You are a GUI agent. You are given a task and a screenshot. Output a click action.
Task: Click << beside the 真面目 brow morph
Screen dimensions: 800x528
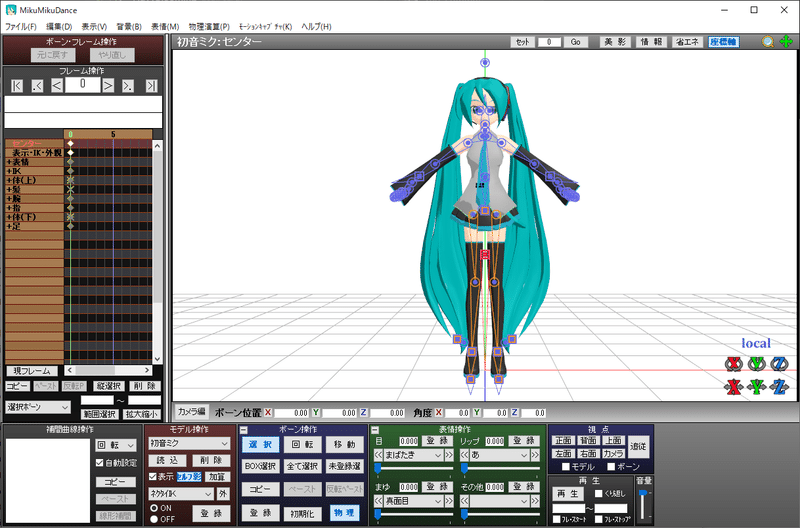(x=379, y=501)
